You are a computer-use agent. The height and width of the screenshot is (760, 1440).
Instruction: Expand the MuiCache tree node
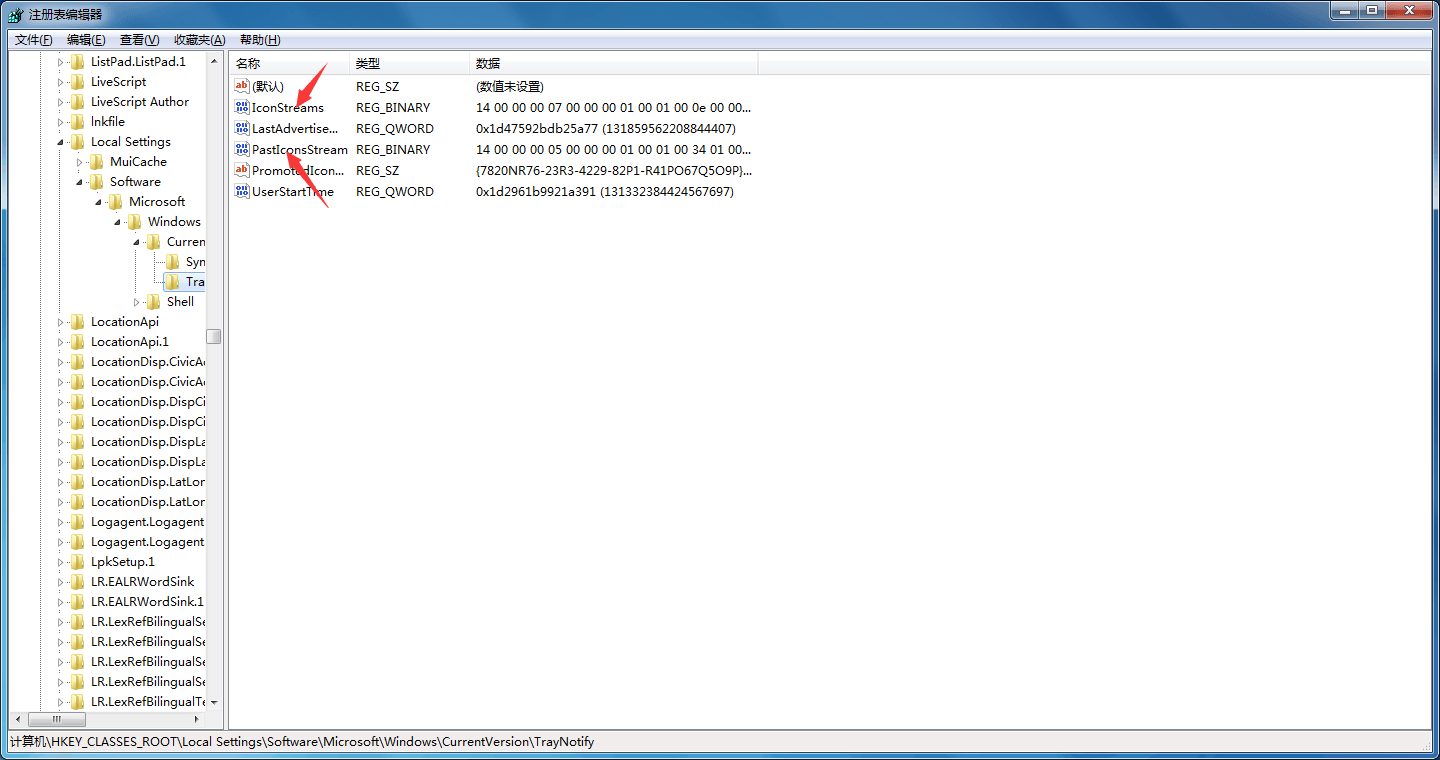(x=80, y=161)
